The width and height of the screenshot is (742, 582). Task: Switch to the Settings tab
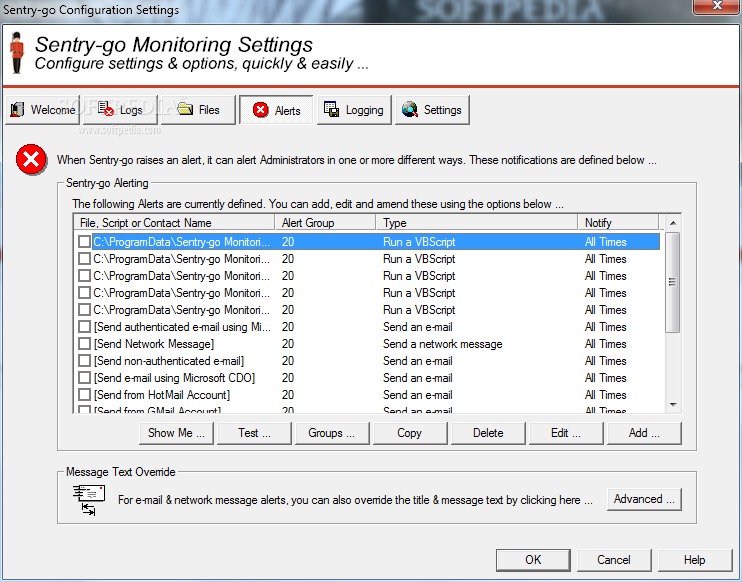[x=432, y=110]
